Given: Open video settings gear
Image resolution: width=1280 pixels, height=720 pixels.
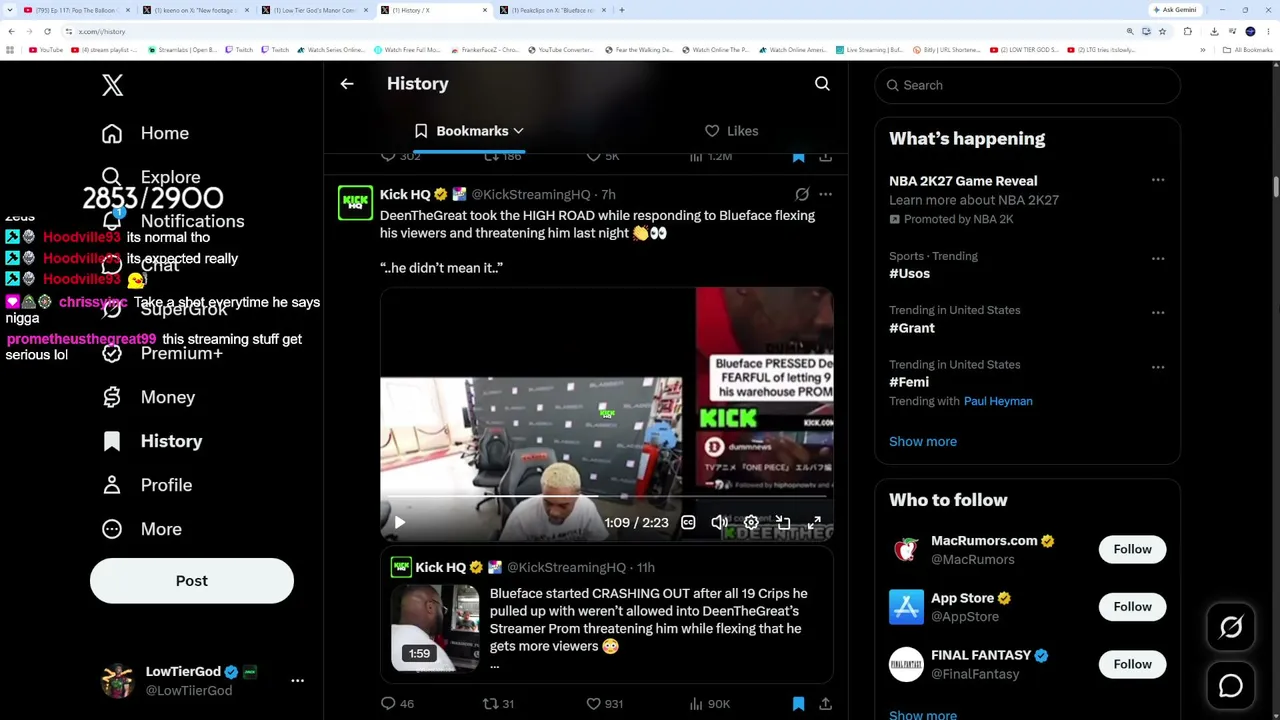Looking at the screenshot, I should pyautogui.click(x=751, y=522).
